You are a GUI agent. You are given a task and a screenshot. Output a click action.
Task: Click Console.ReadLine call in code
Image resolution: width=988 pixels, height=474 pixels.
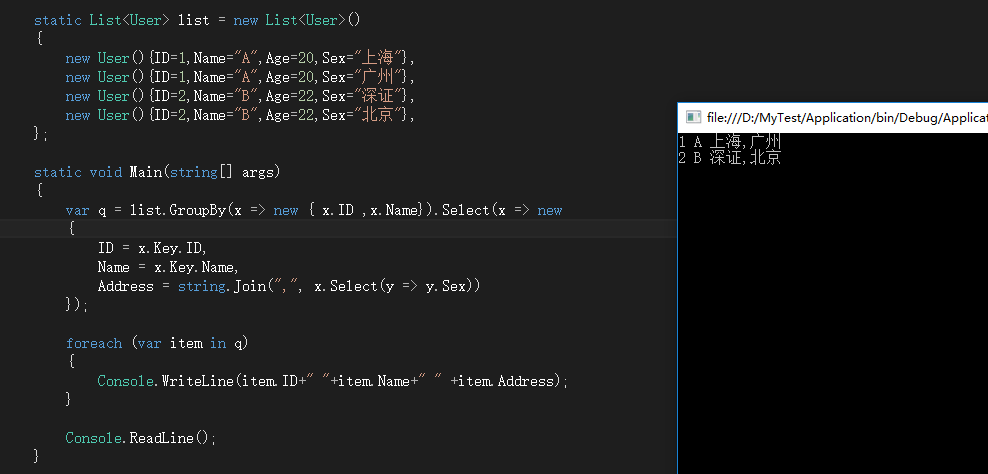[140, 438]
